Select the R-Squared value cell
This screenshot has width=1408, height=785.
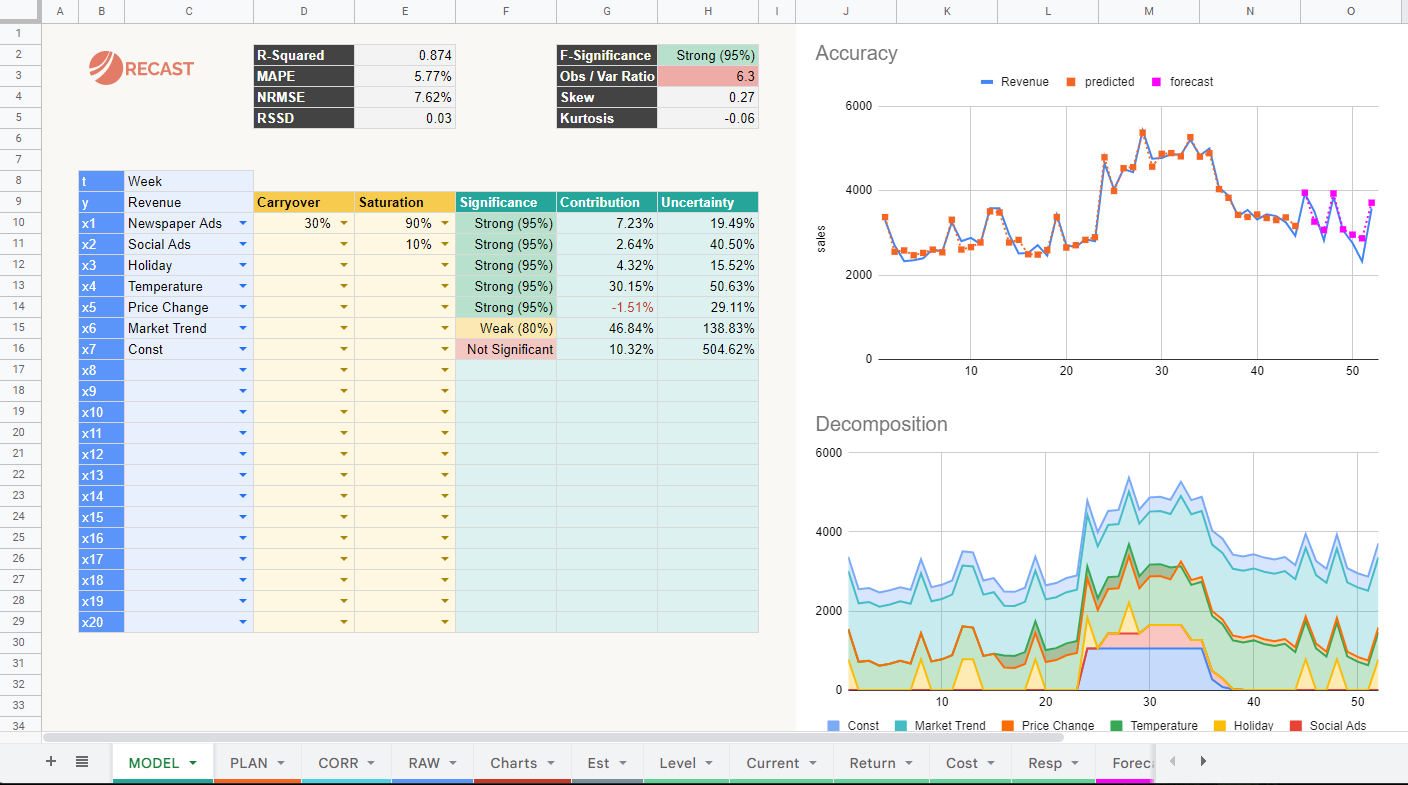[405, 56]
